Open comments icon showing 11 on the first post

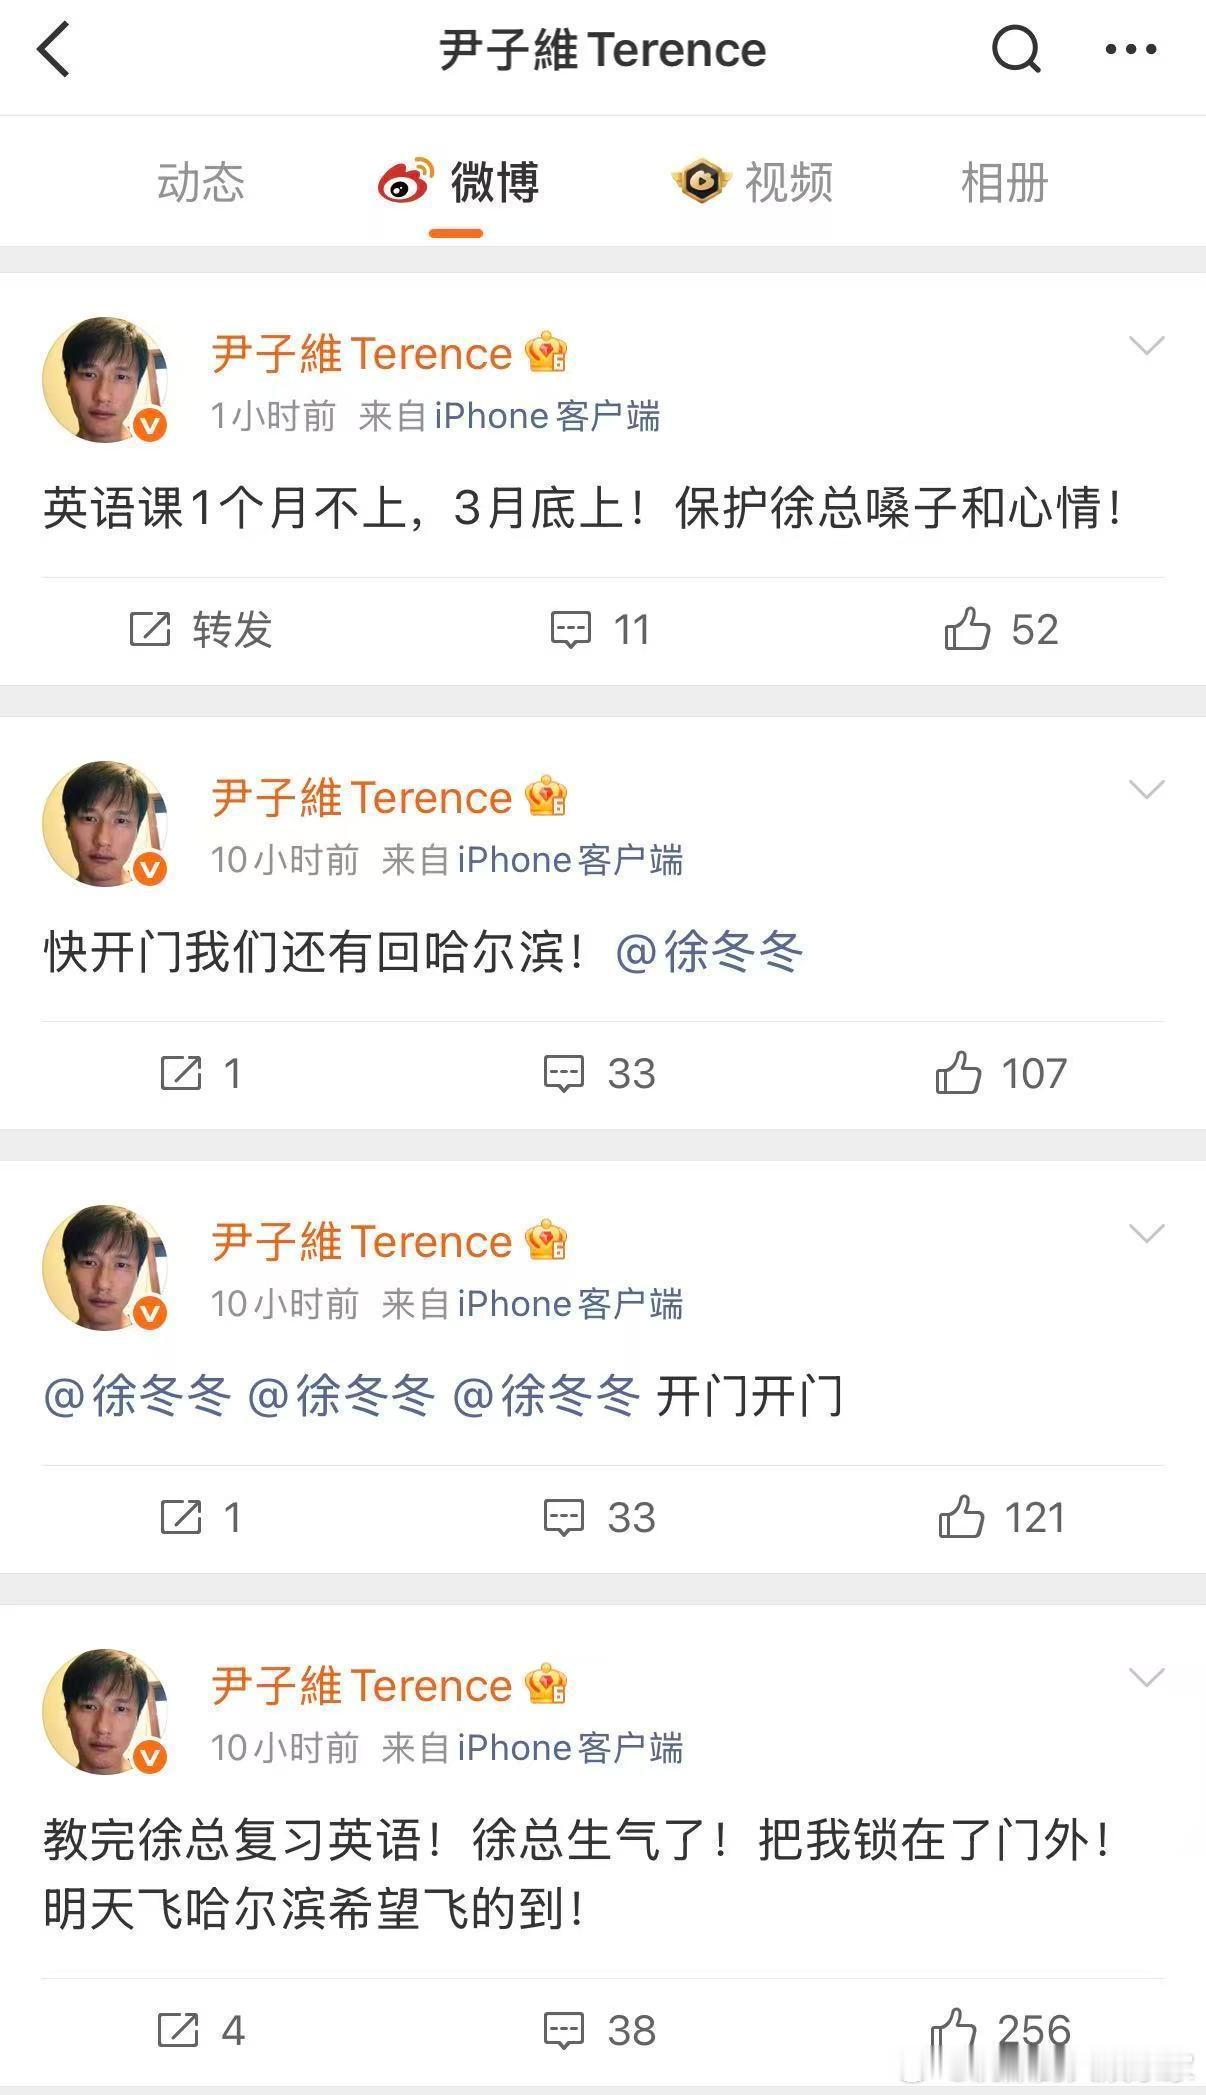(x=570, y=629)
